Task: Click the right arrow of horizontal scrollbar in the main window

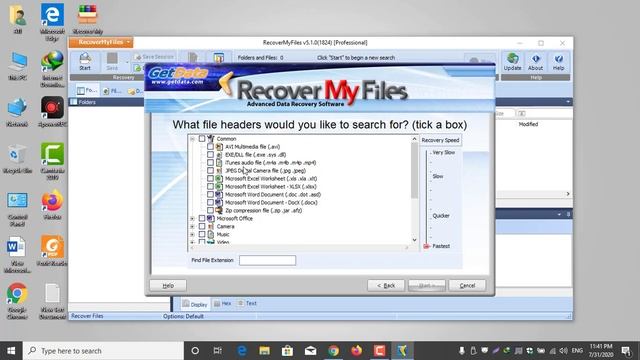Action: tap(568, 194)
